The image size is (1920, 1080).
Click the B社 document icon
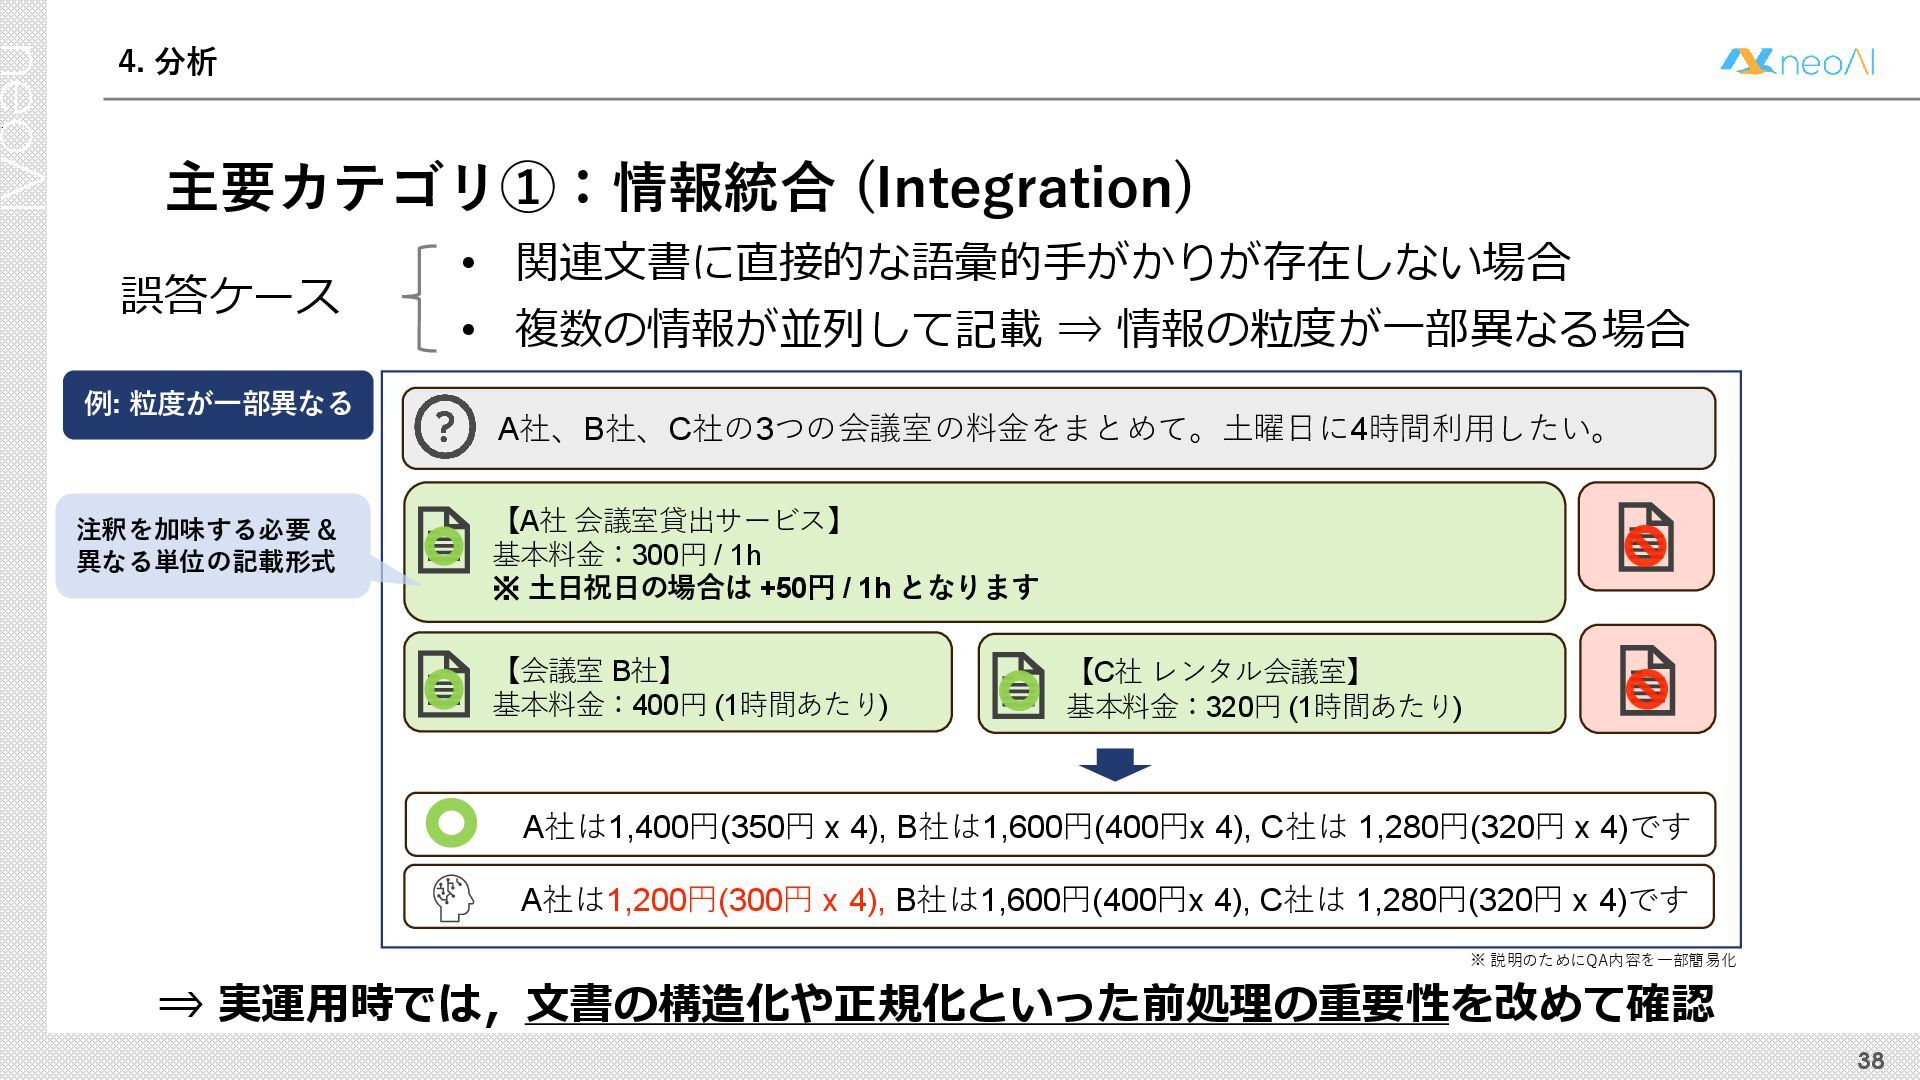point(444,684)
